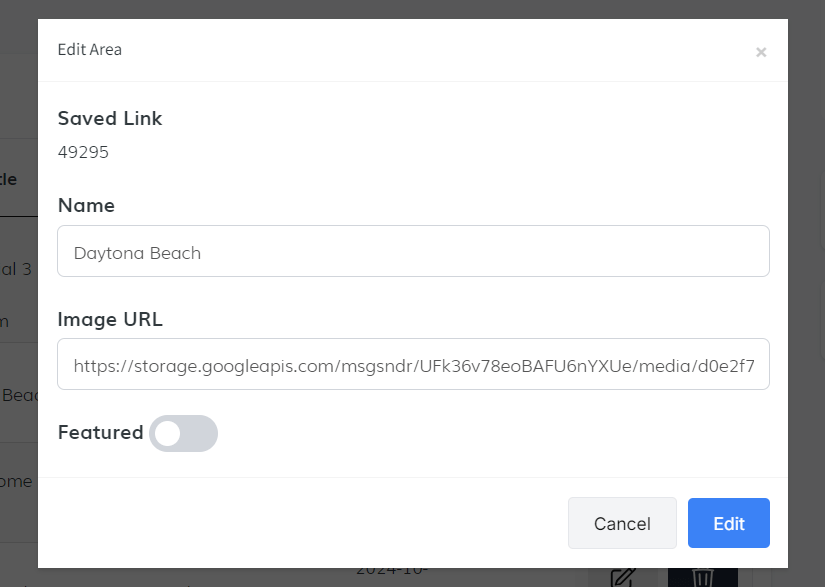Toggle the Featured switch

pyautogui.click(x=183, y=433)
